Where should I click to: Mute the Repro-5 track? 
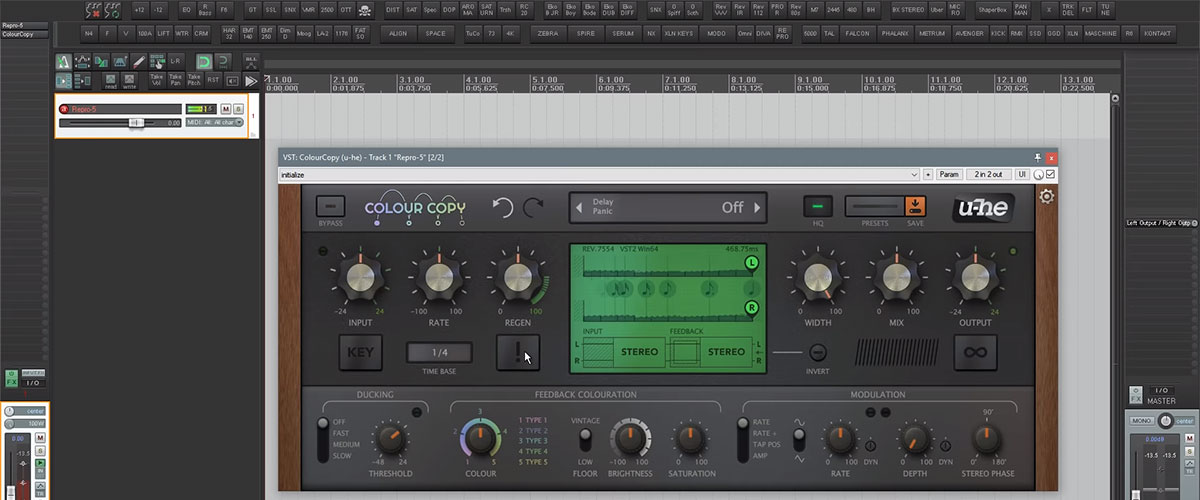[x=226, y=108]
